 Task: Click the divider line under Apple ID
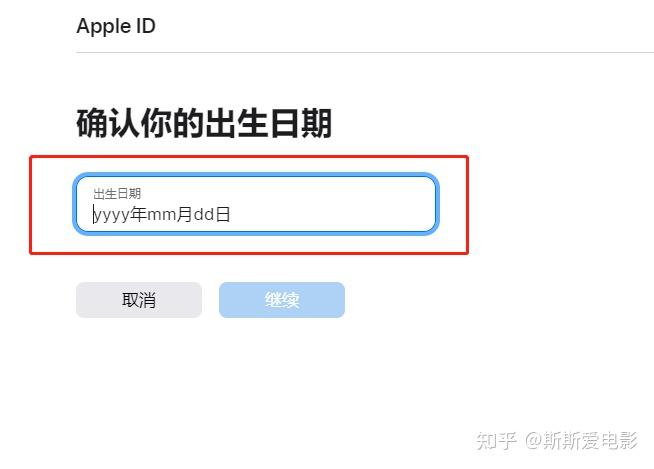pos(365,53)
